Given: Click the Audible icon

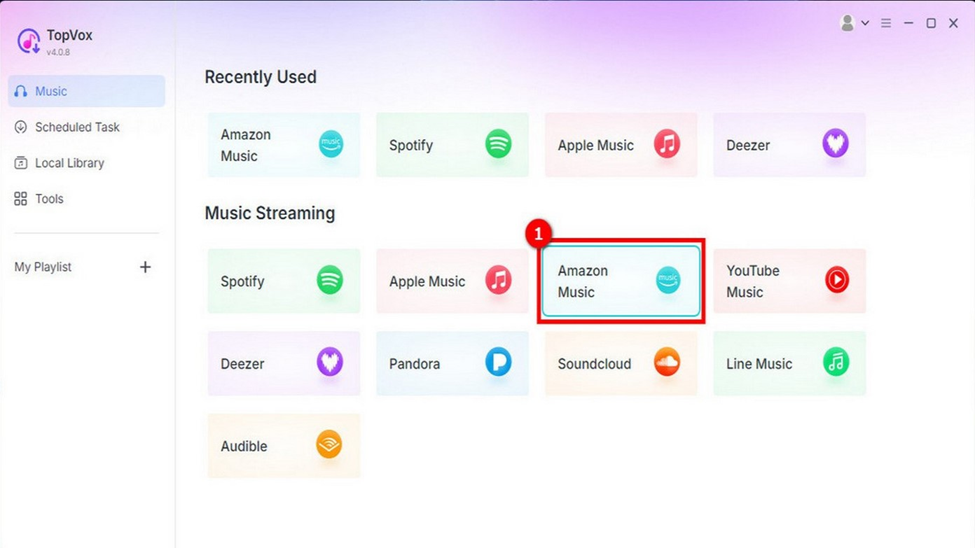Looking at the screenshot, I should 329,445.
